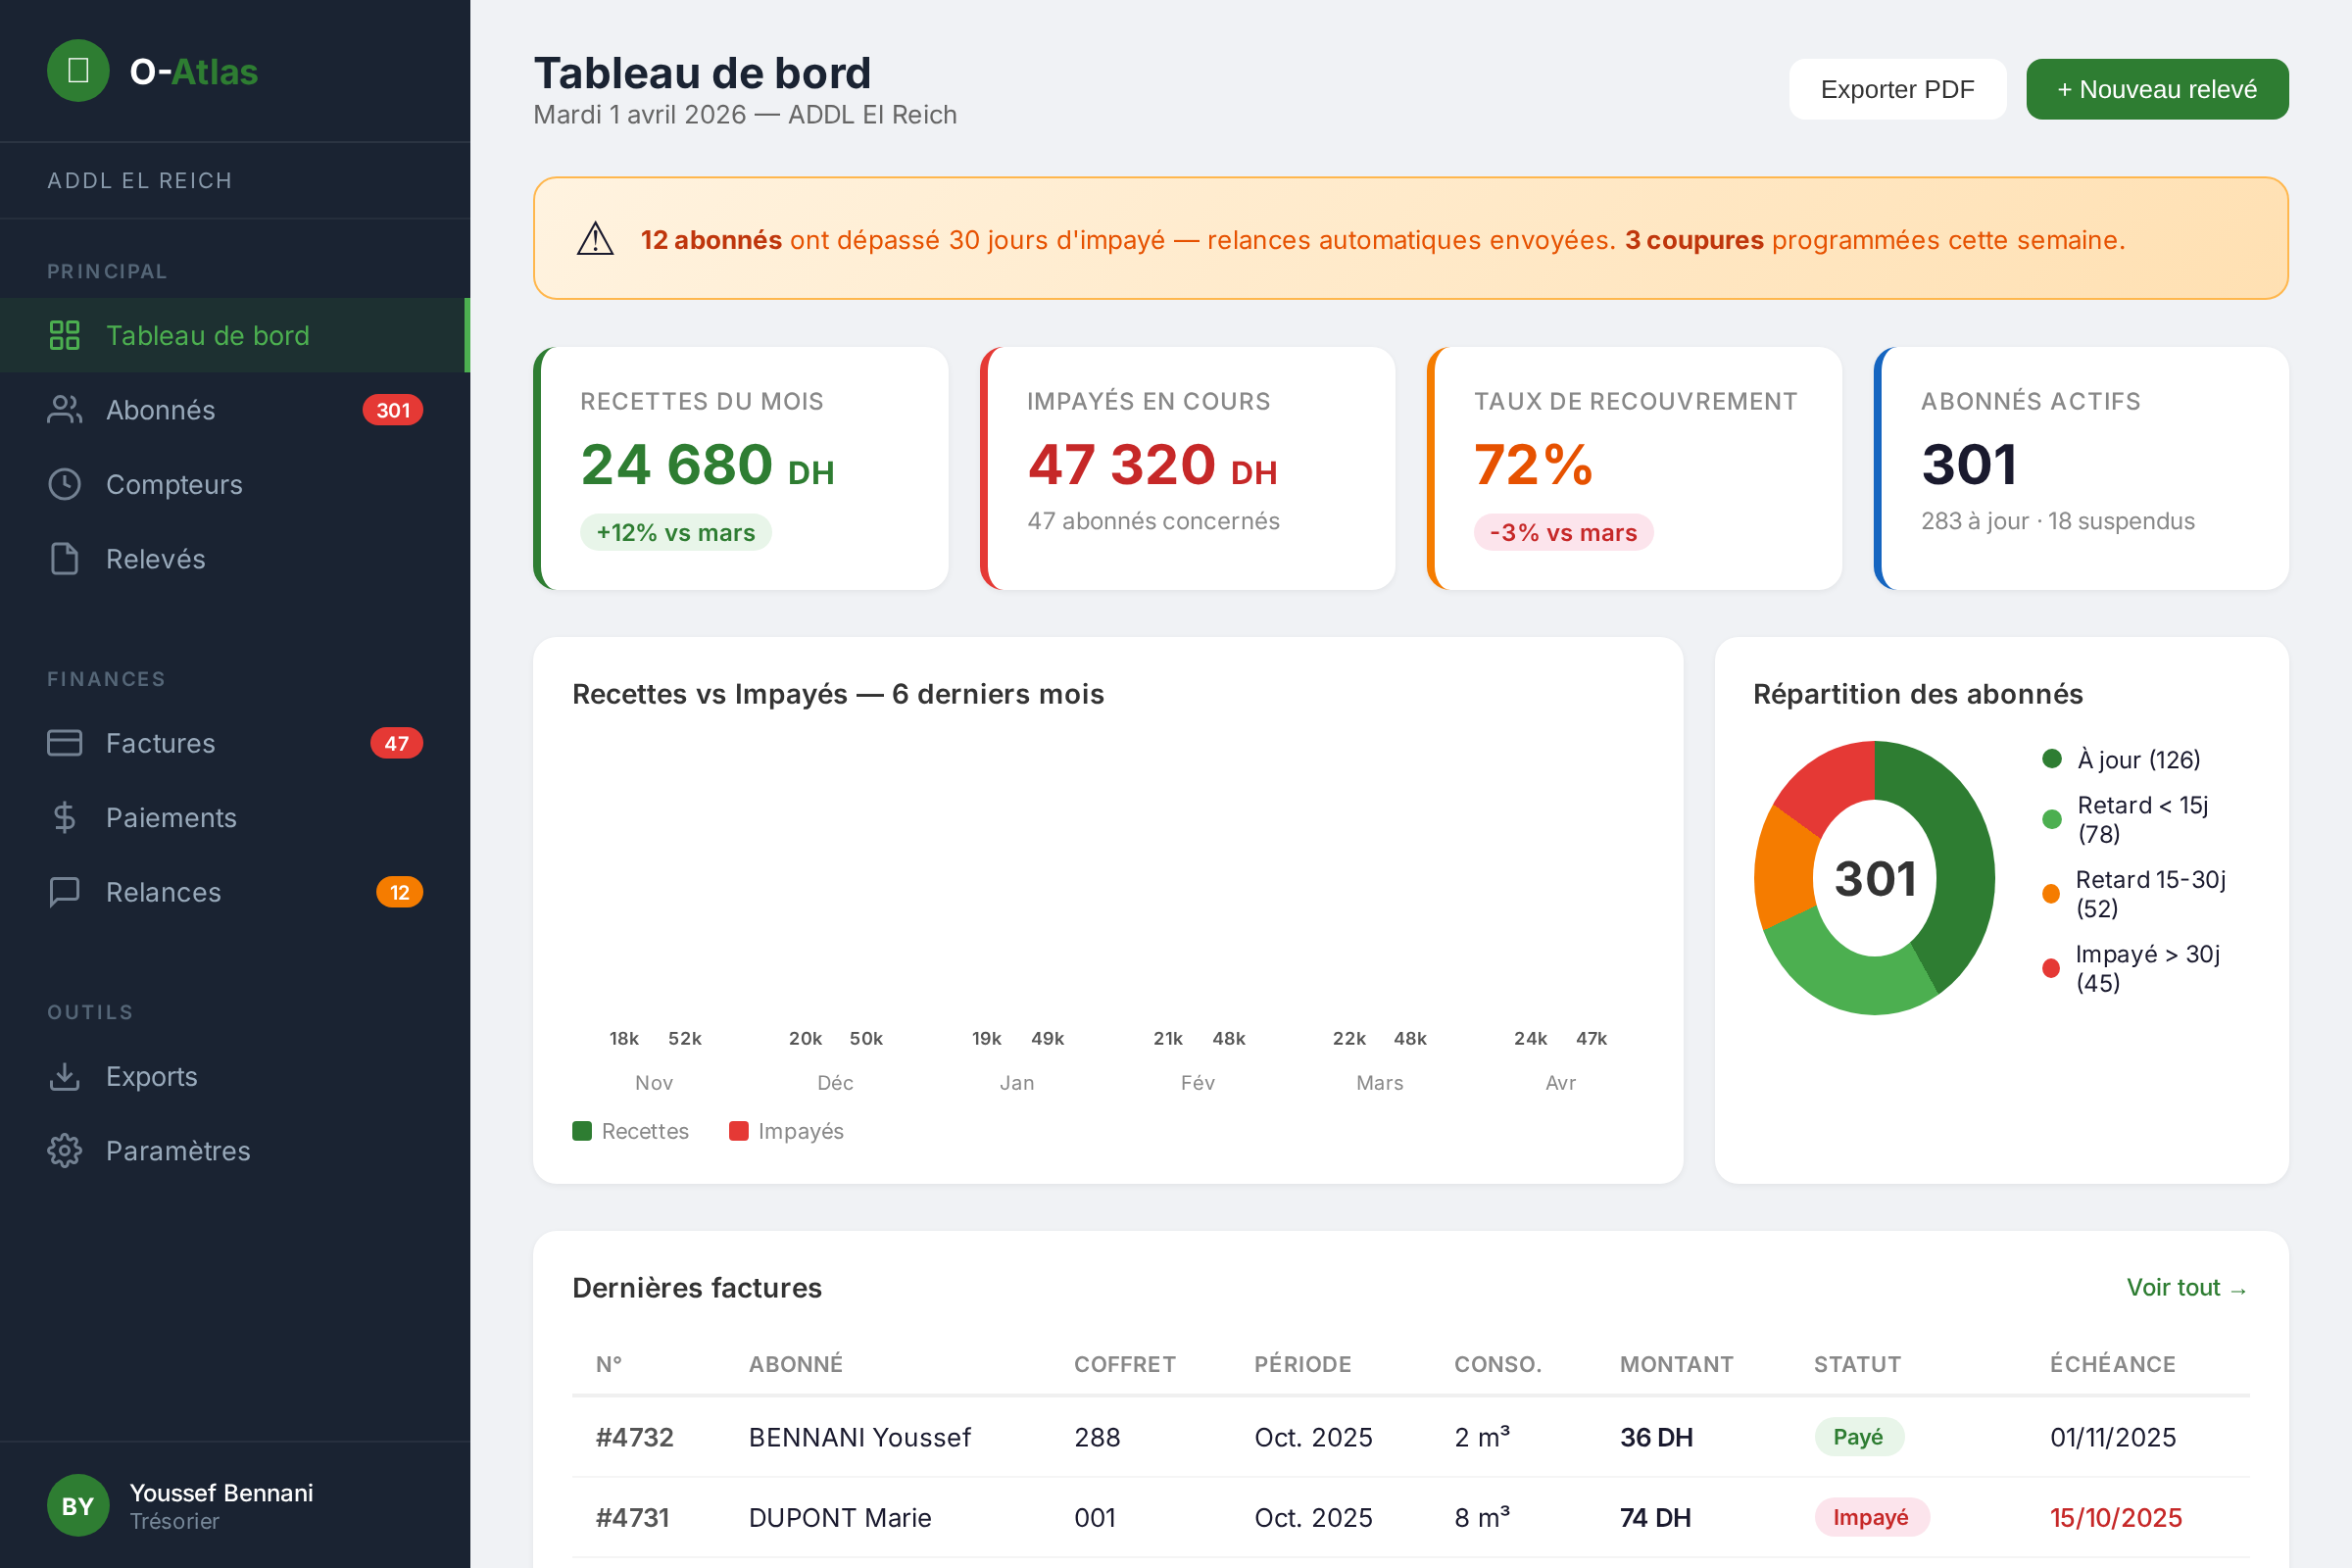Open Abonnés via the people icon
Viewport: 2352px width, 1568px height.
64,409
